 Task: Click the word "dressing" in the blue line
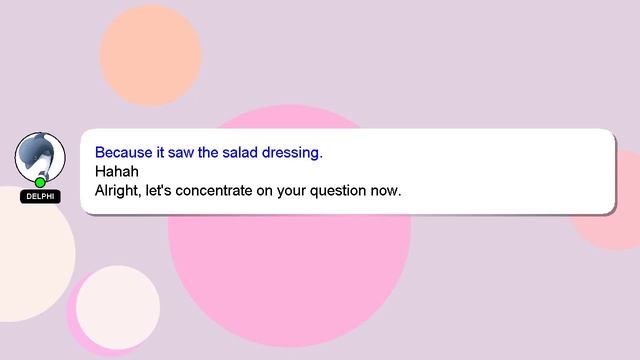(x=292, y=153)
